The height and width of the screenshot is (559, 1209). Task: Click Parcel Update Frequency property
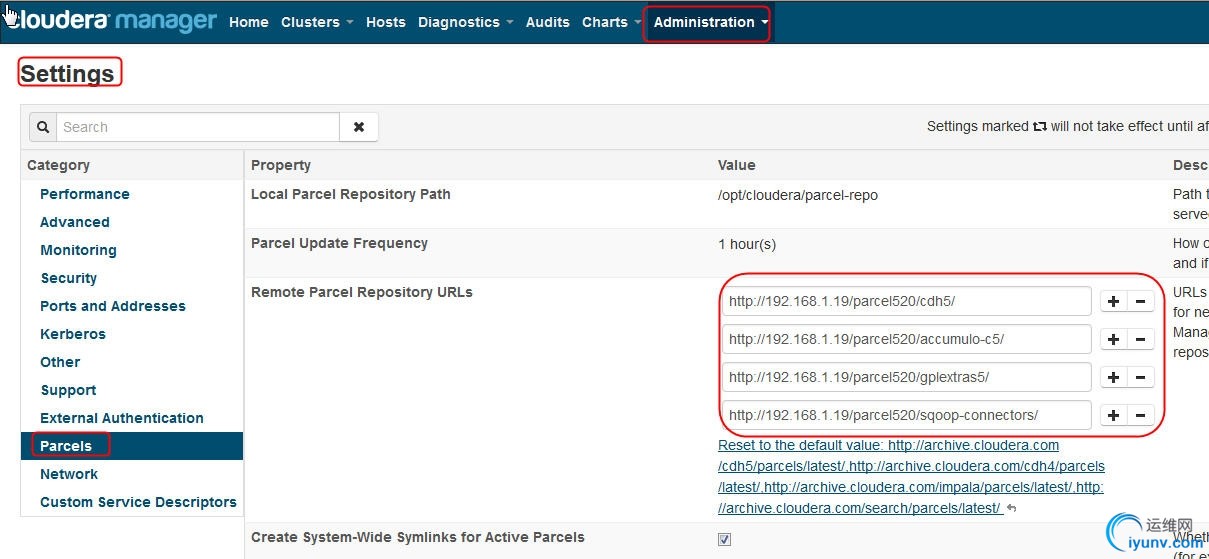[x=339, y=243]
